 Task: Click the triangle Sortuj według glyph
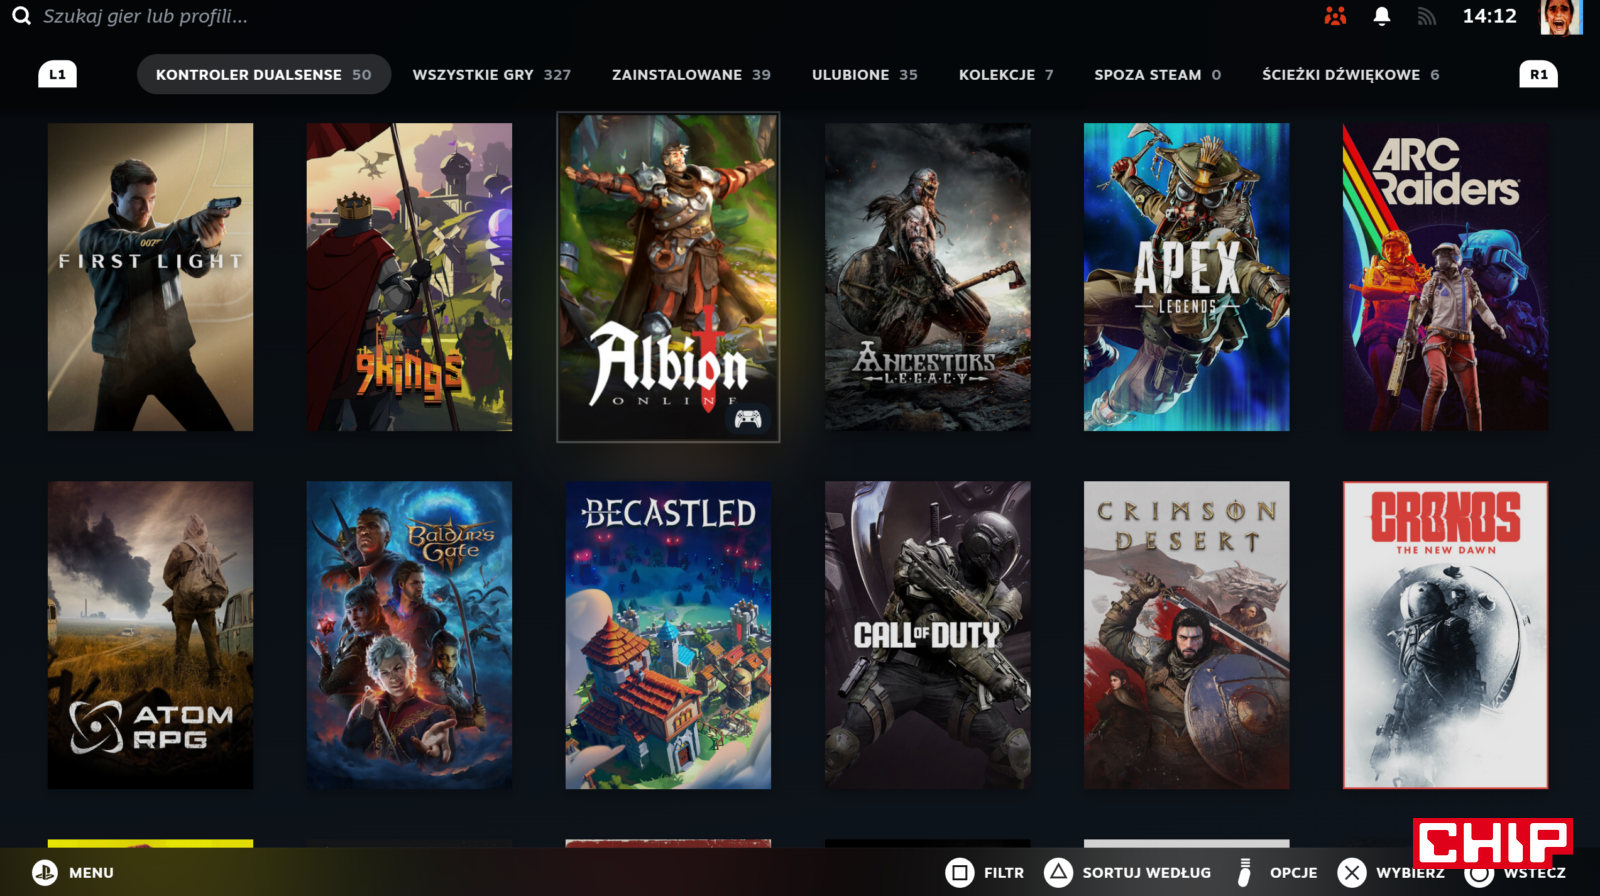1058,873
